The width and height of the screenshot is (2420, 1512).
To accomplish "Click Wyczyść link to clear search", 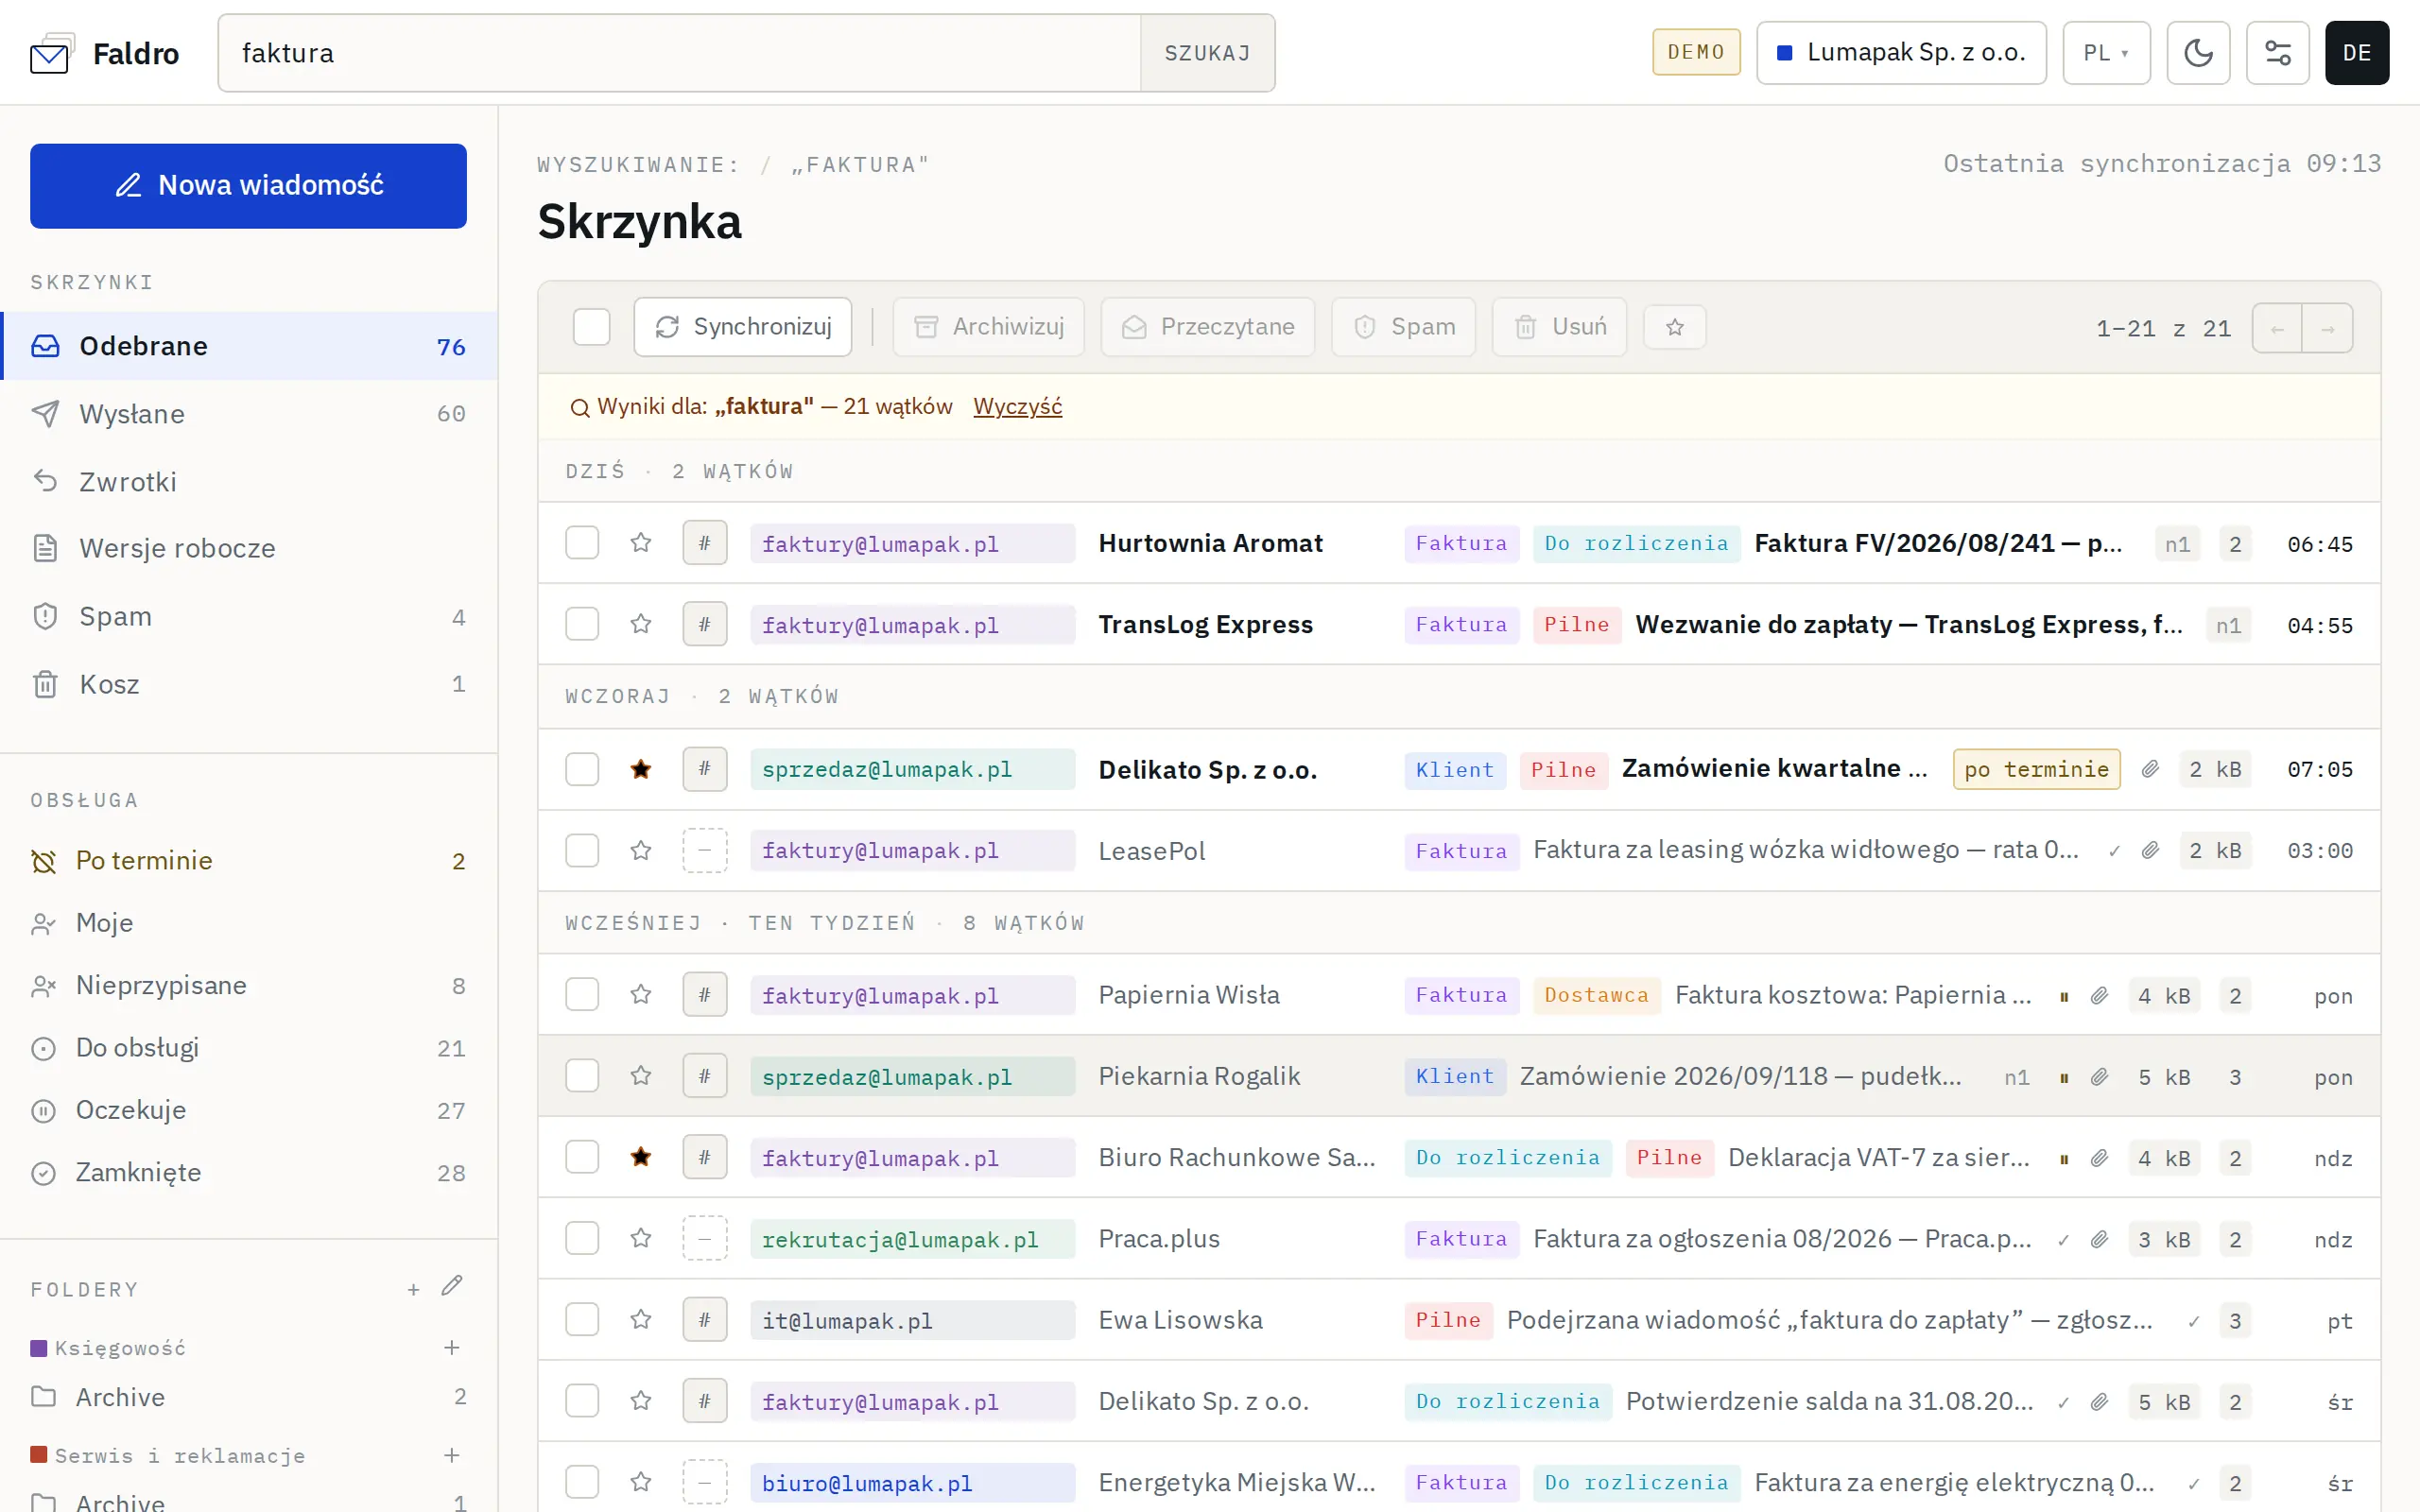I will (1017, 407).
